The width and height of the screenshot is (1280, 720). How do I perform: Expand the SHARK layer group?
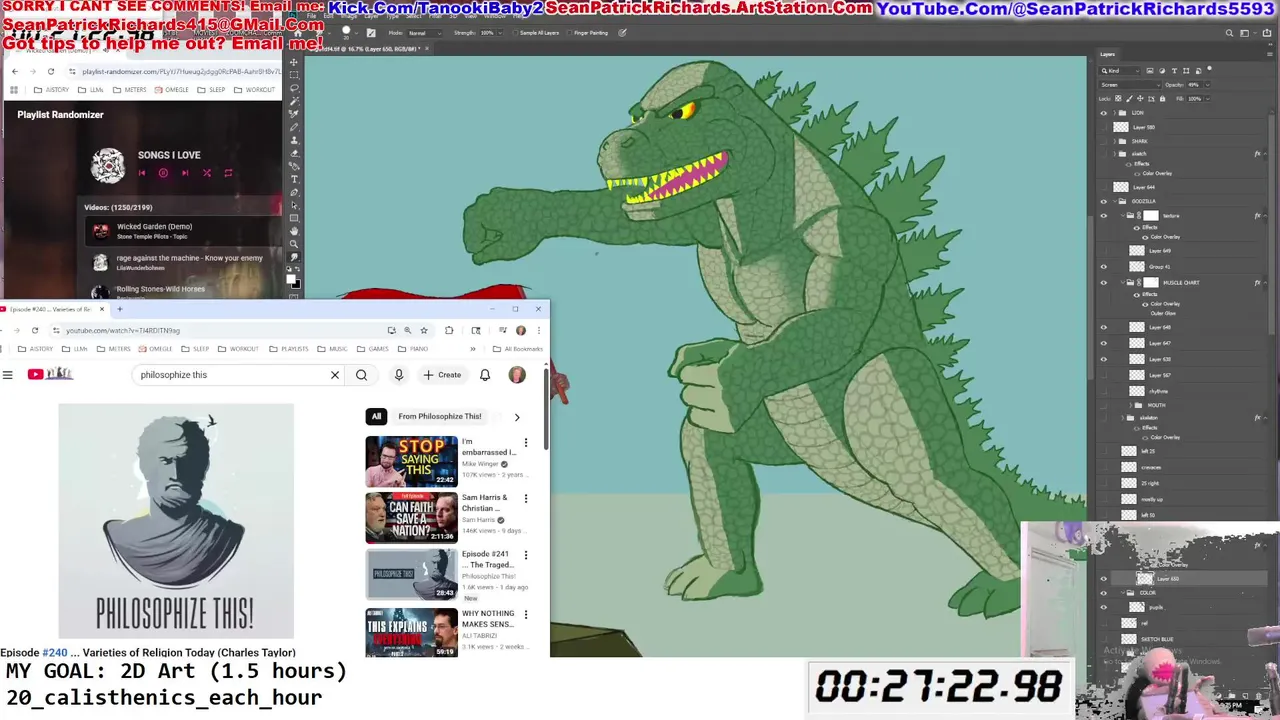pos(1115,141)
